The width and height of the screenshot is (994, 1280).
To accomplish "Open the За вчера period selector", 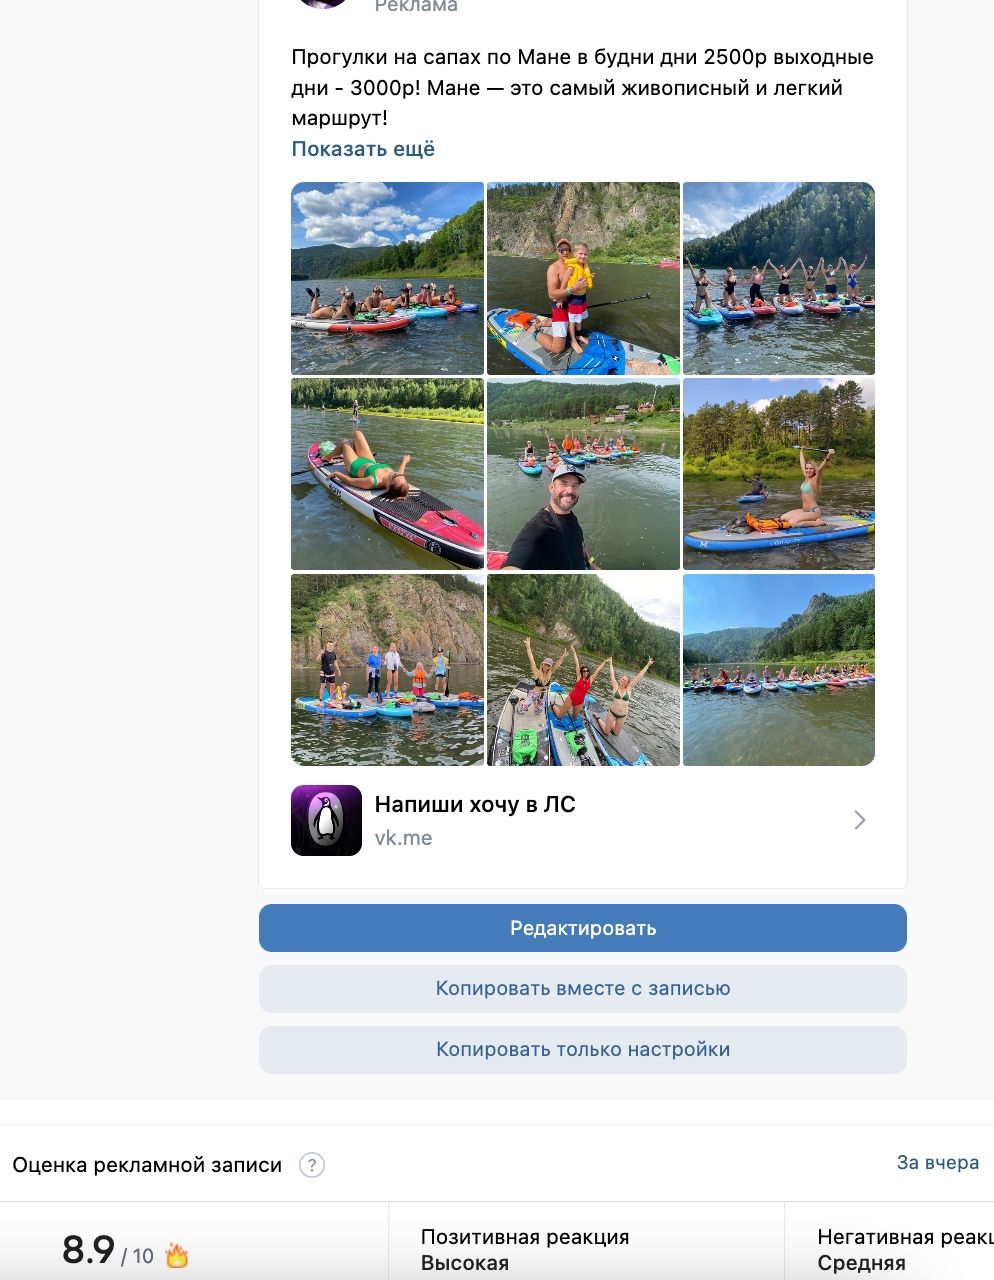I will tap(937, 1162).
